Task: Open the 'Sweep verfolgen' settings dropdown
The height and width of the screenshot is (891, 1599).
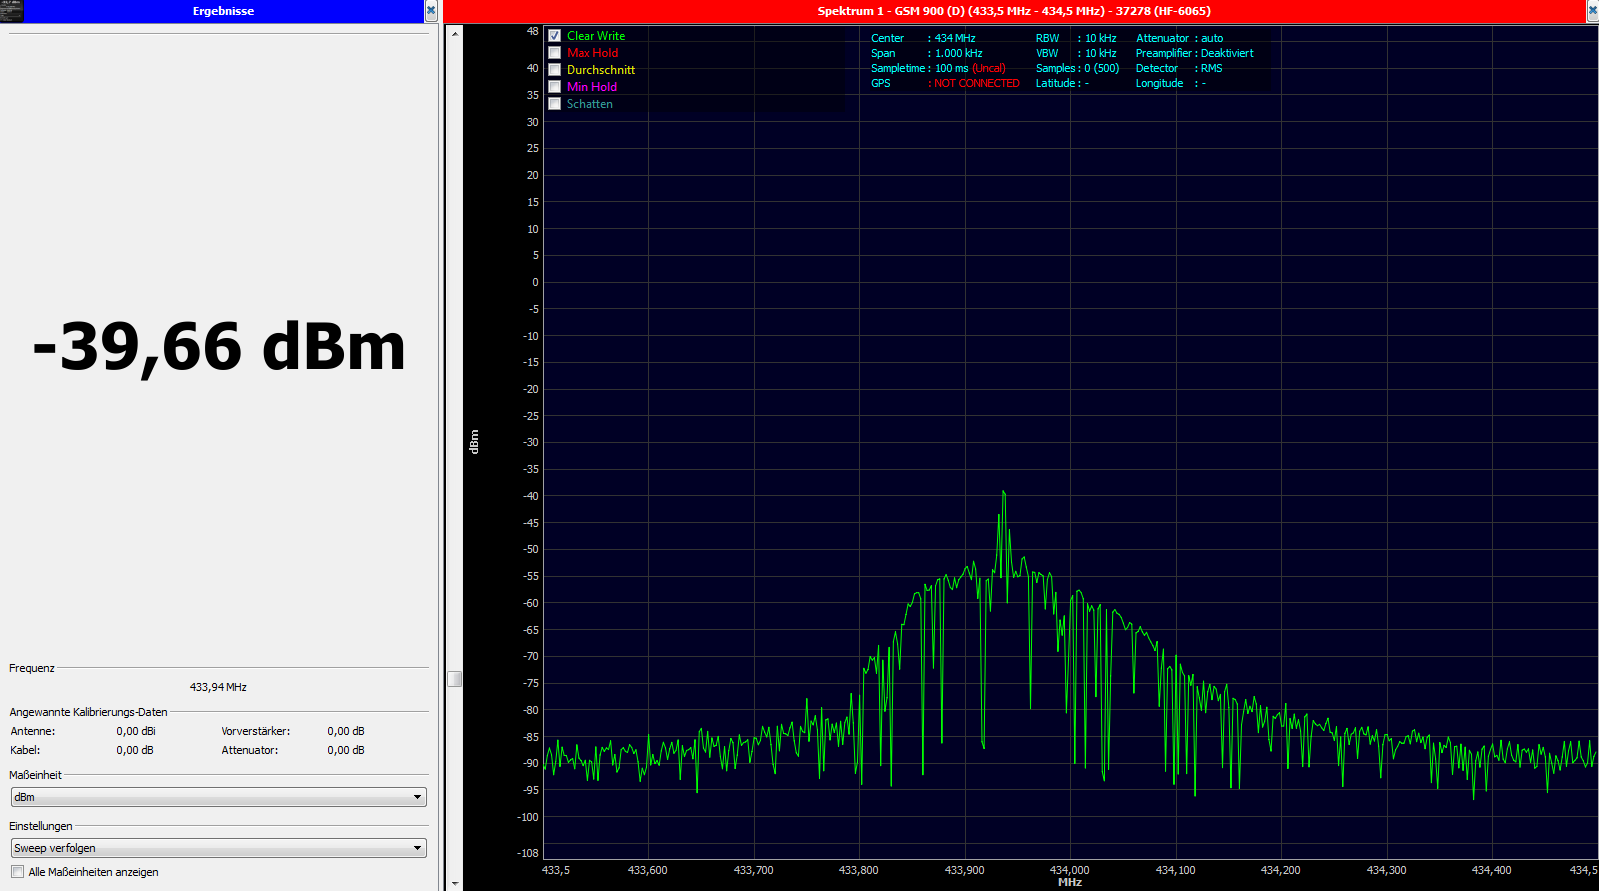Action: coord(218,848)
